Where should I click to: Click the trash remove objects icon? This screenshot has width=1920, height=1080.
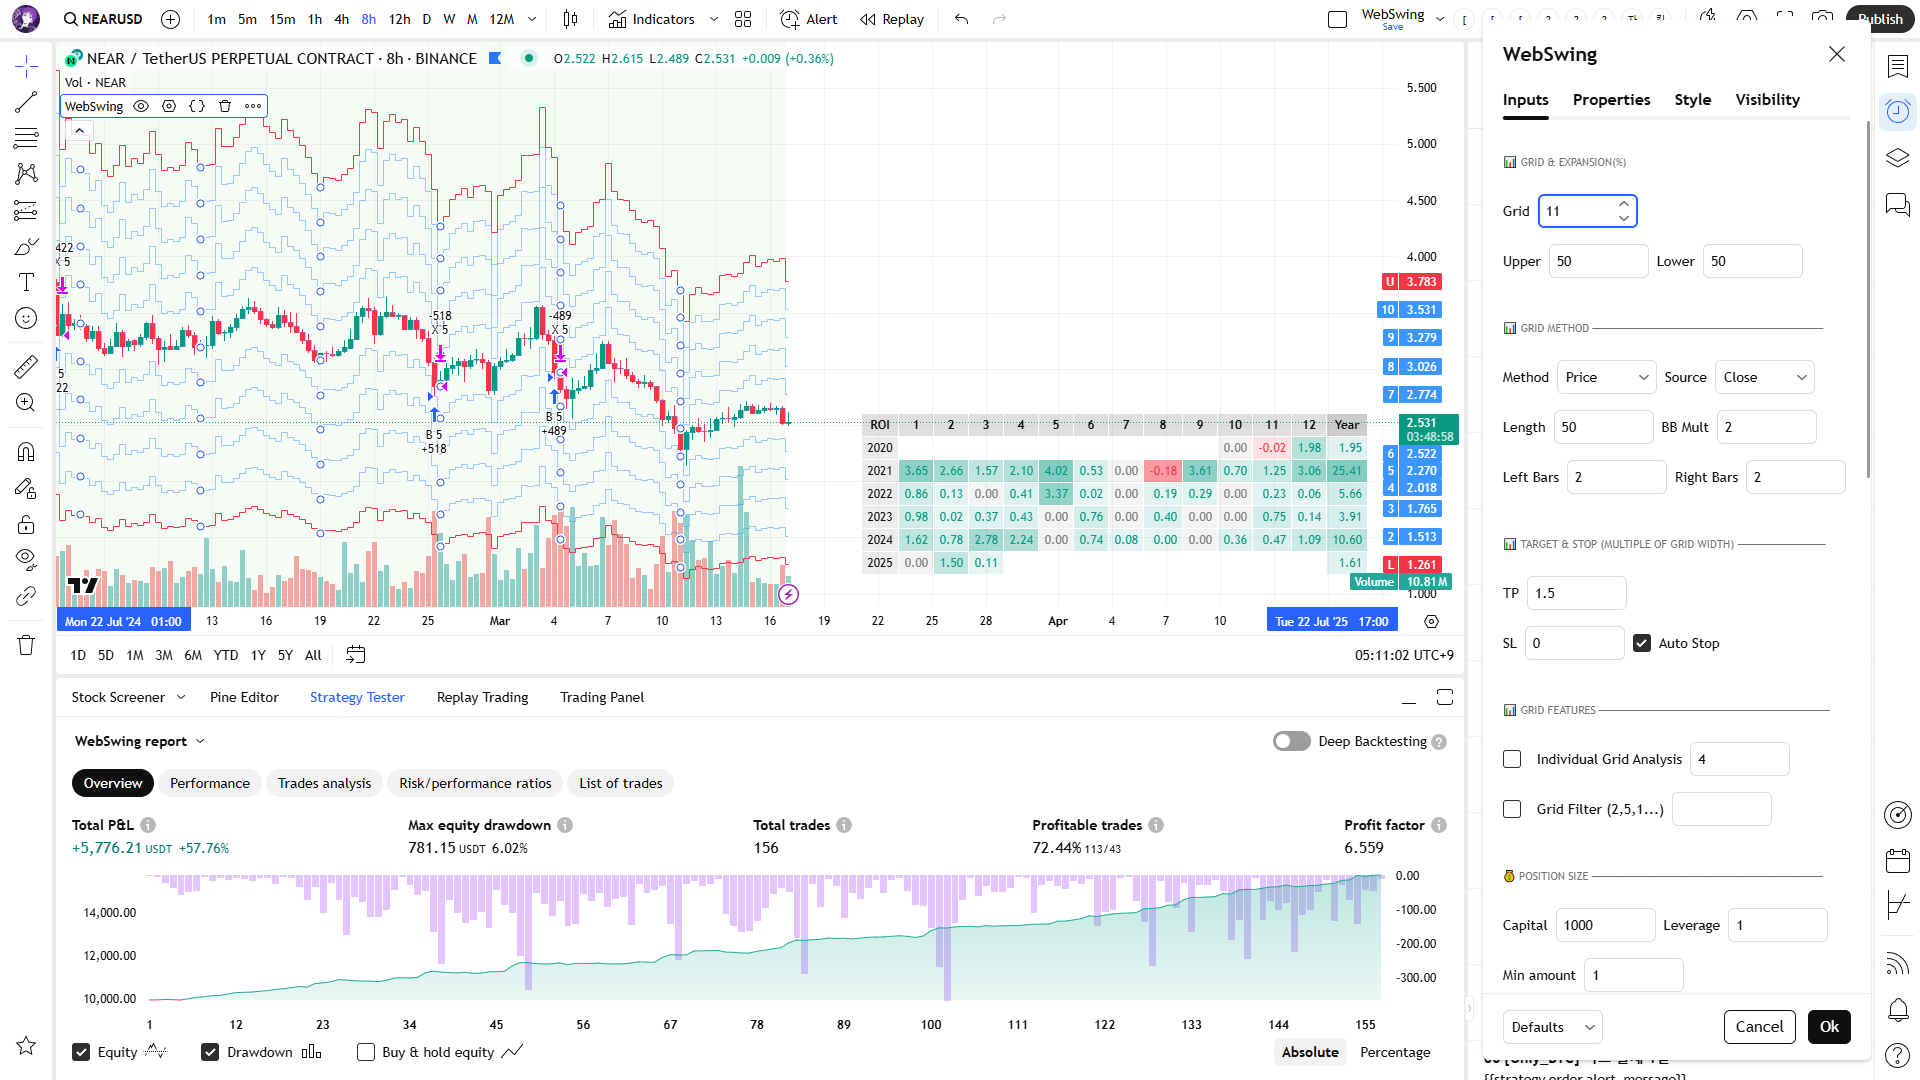pyautogui.click(x=26, y=645)
